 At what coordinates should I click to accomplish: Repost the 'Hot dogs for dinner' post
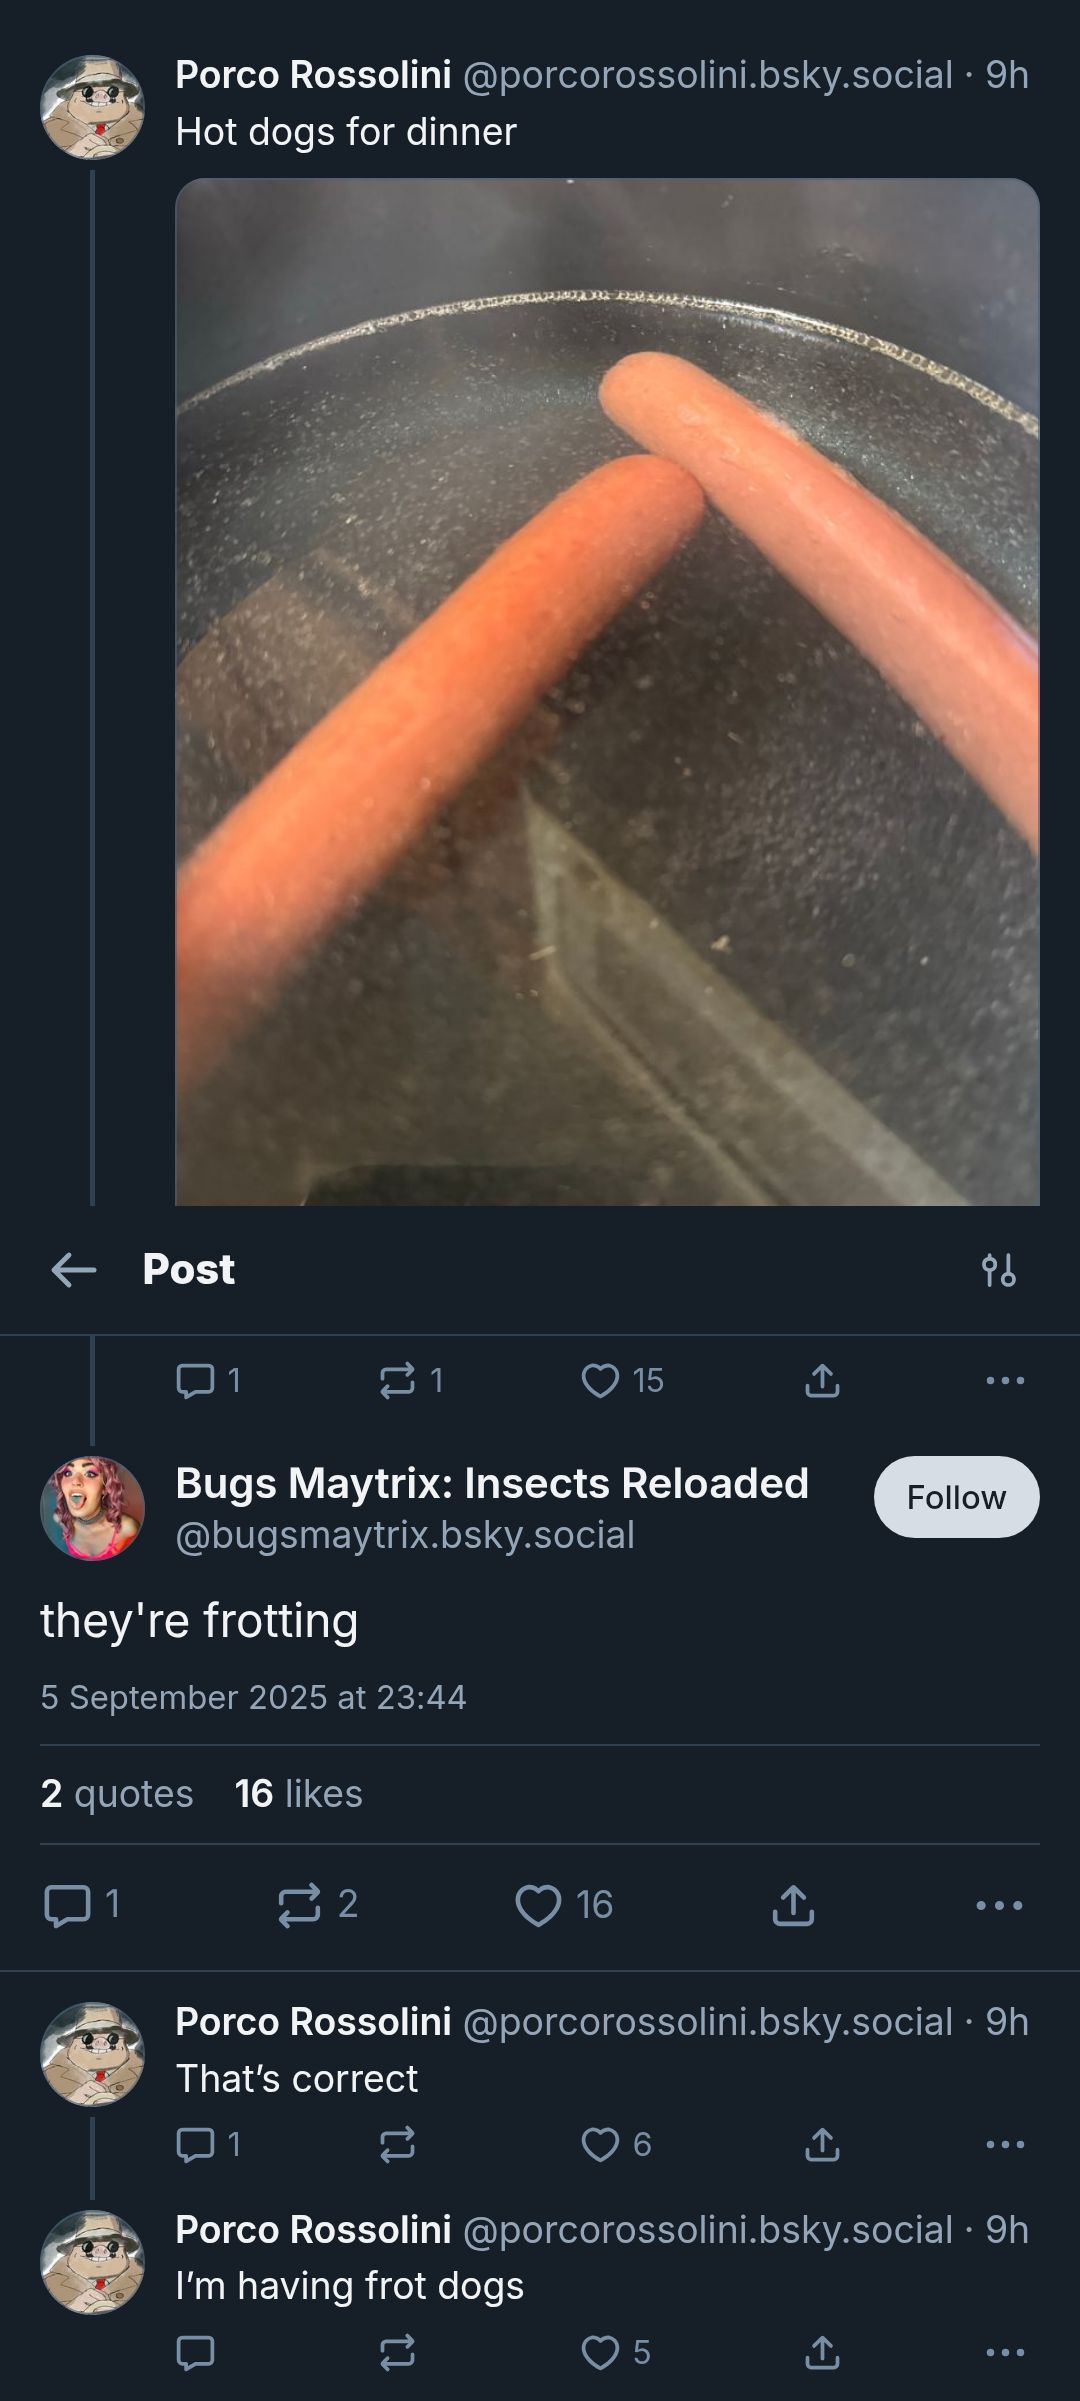pos(411,1381)
